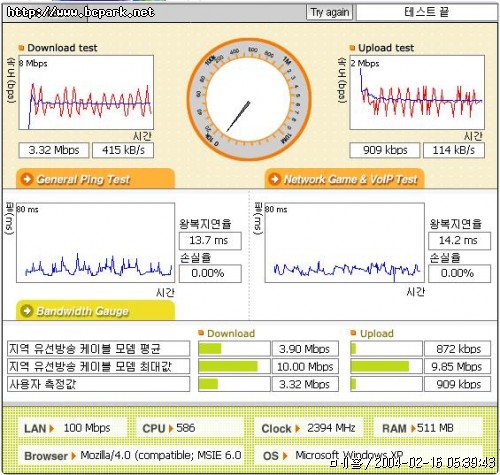
Task: Click the 10.00 Mbps download progress bar
Action: [234, 366]
